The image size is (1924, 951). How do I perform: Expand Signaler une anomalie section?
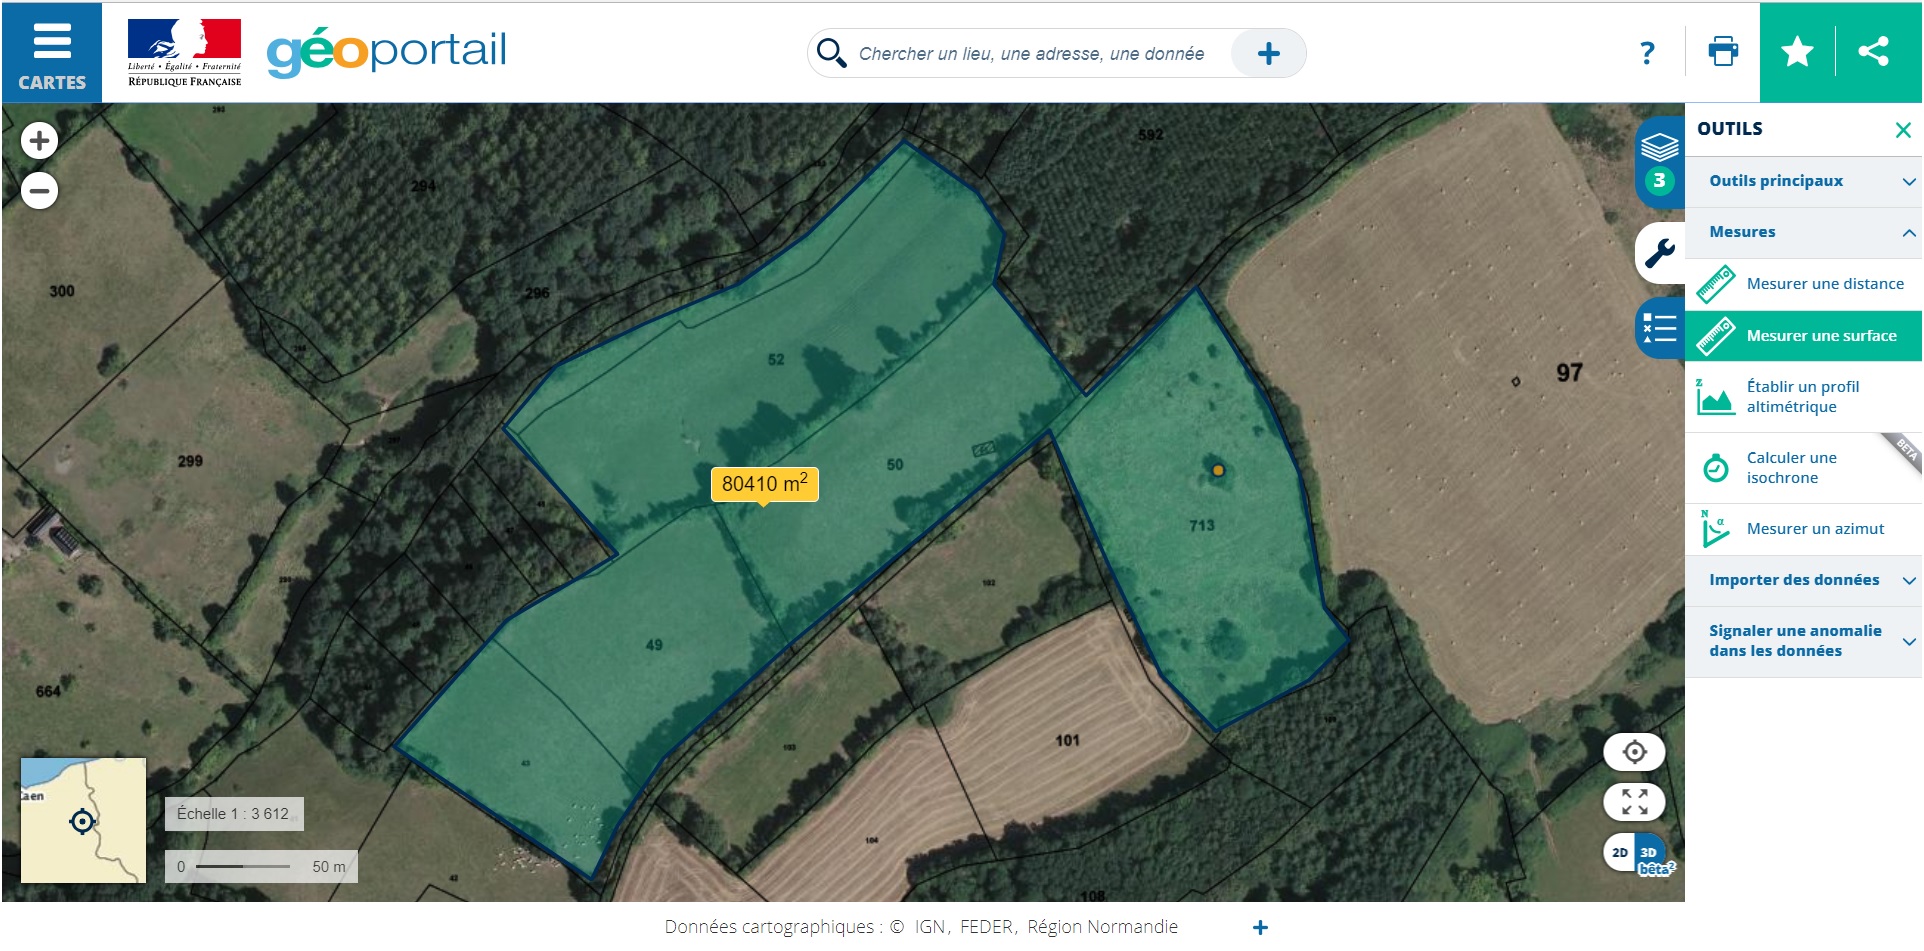pyautogui.click(x=1804, y=641)
